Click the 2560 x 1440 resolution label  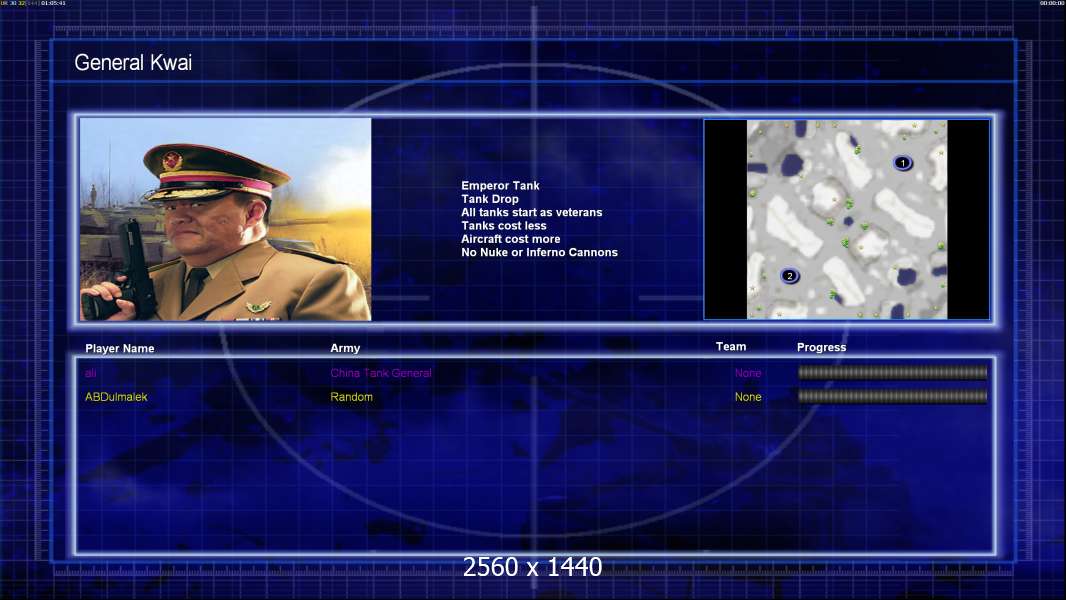click(x=532, y=567)
